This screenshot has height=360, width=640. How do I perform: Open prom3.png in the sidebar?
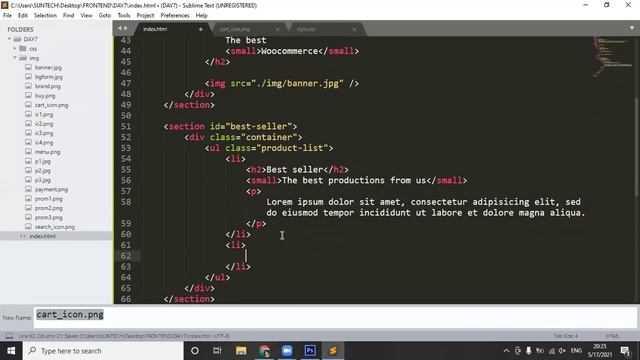pyautogui.click(x=49, y=218)
